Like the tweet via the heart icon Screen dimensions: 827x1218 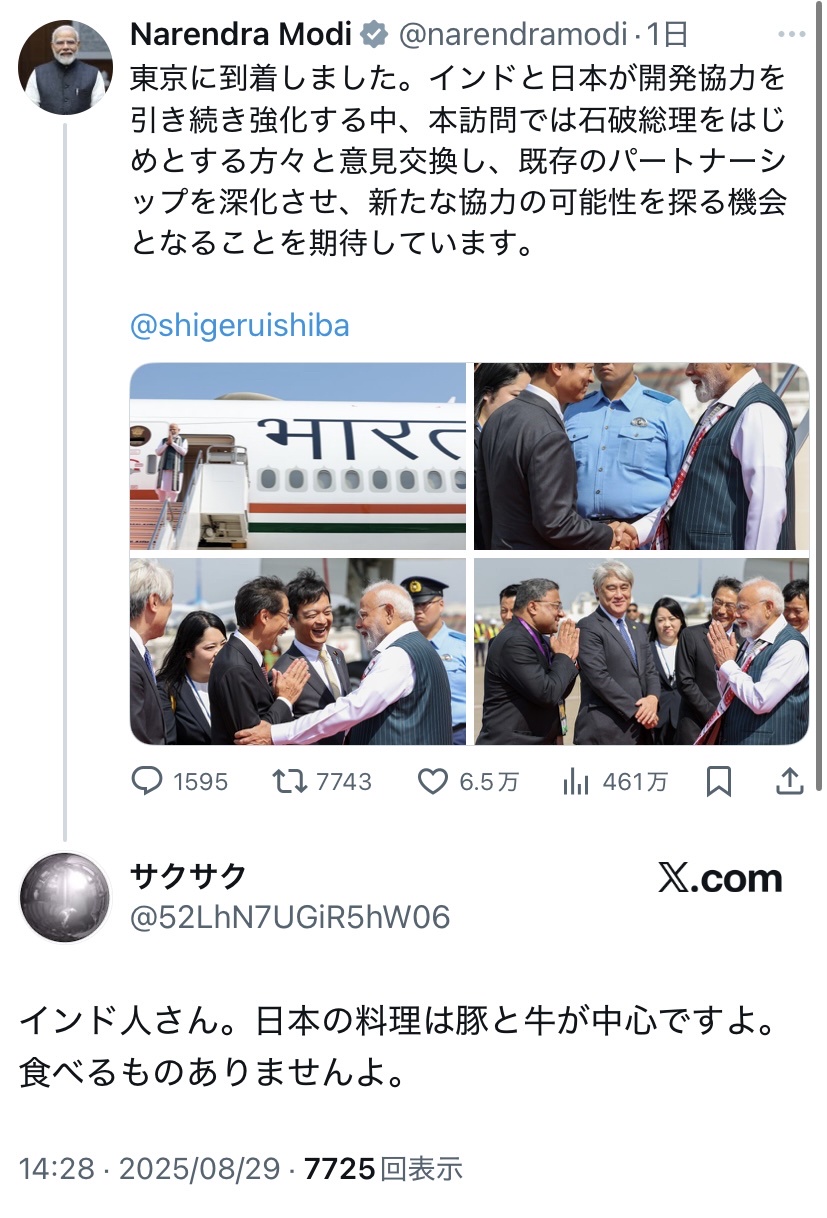[x=433, y=781]
